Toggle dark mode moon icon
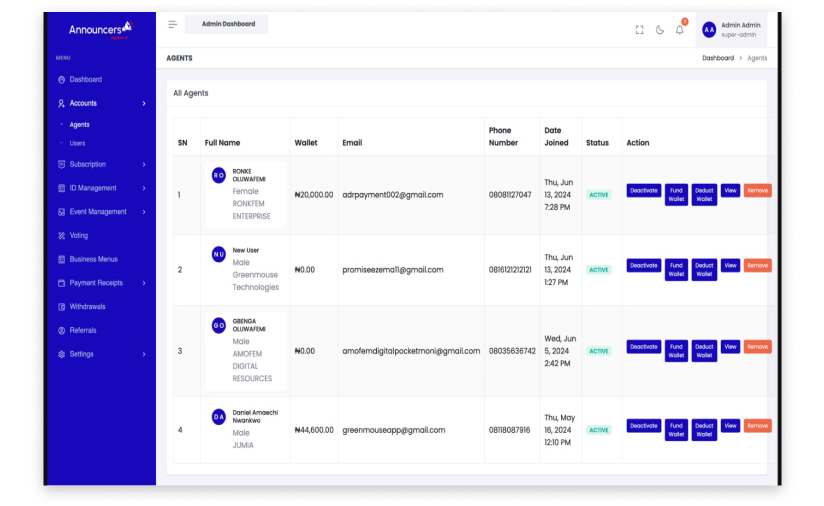Image resolution: width=824 pixels, height=506 pixels. click(660, 30)
